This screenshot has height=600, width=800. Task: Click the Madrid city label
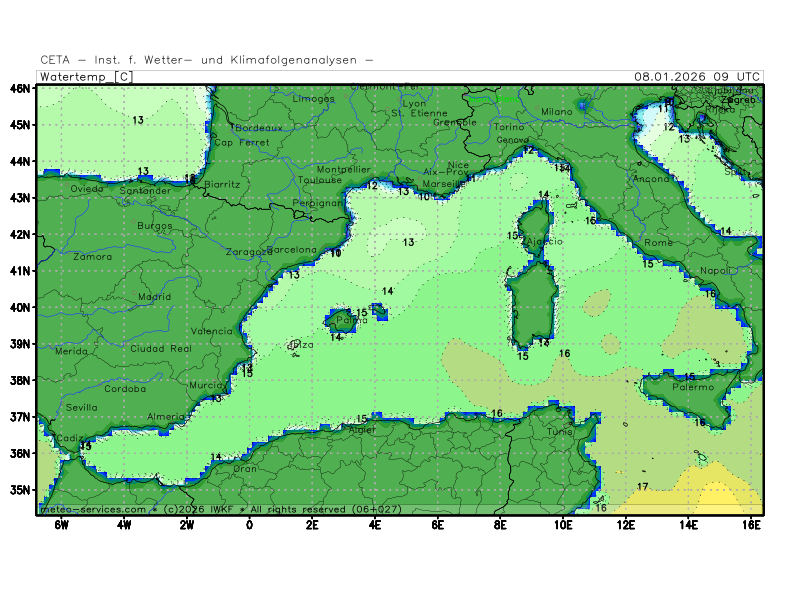click(x=155, y=297)
